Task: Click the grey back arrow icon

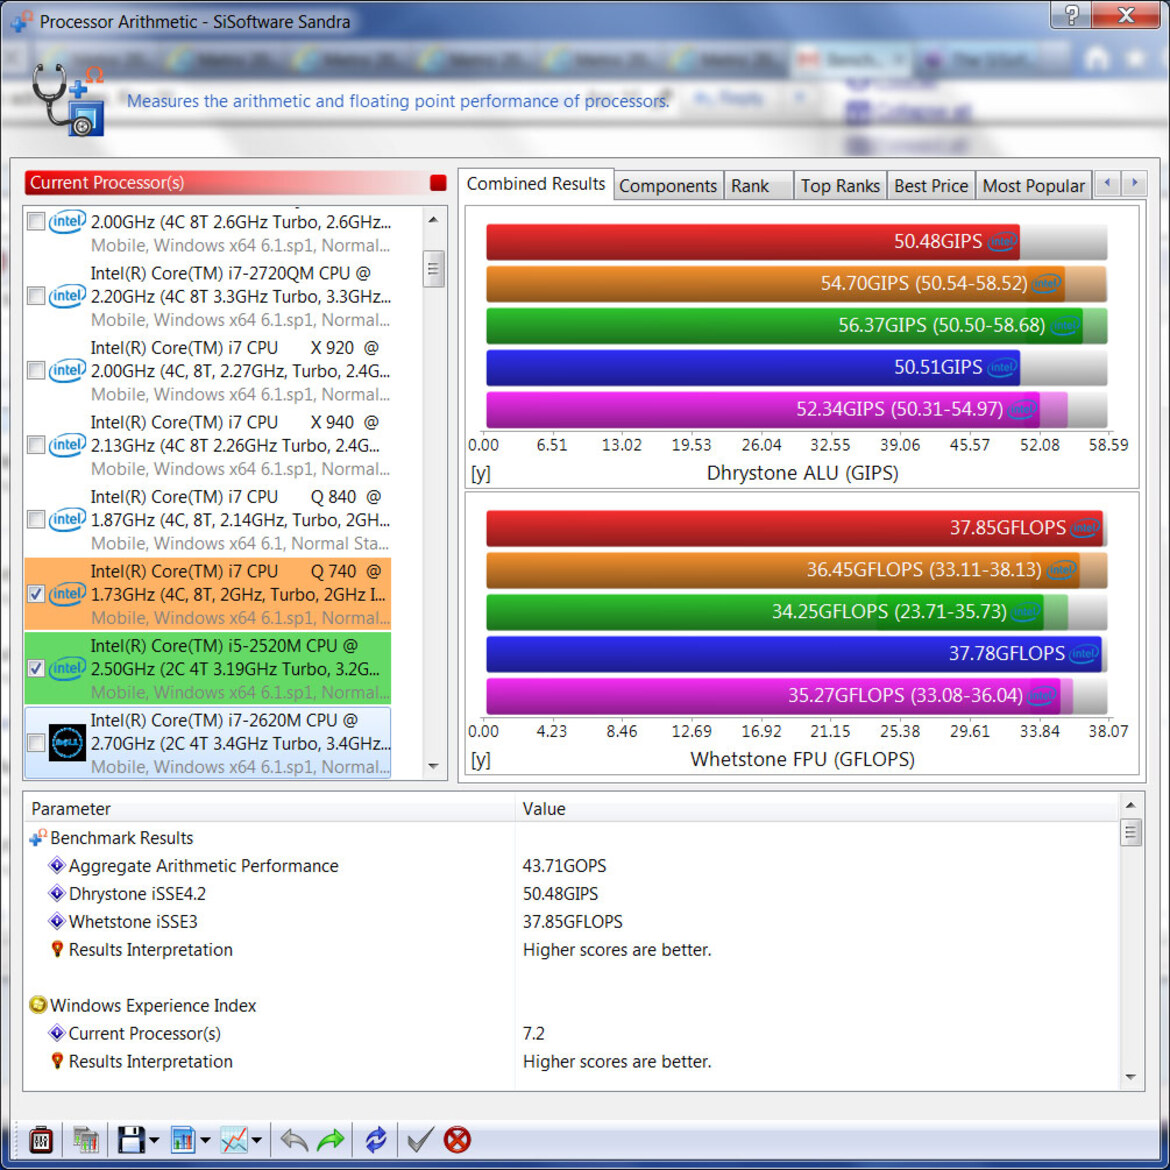Action: tap(294, 1140)
